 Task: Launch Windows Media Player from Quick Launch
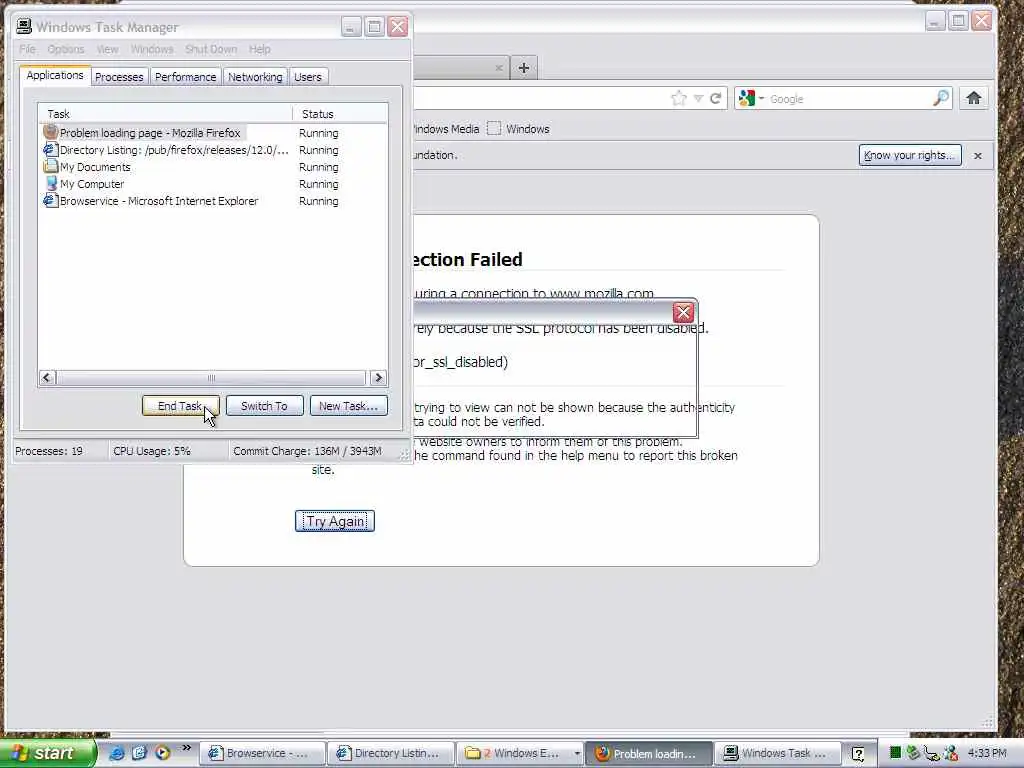point(162,753)
